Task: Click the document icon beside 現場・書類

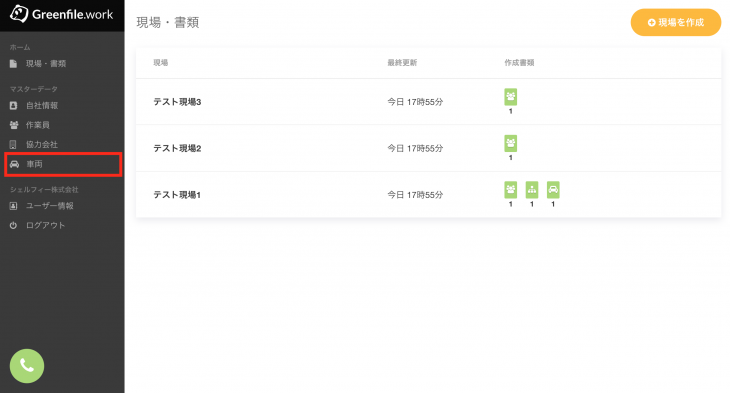Action: tap(14, 64)
